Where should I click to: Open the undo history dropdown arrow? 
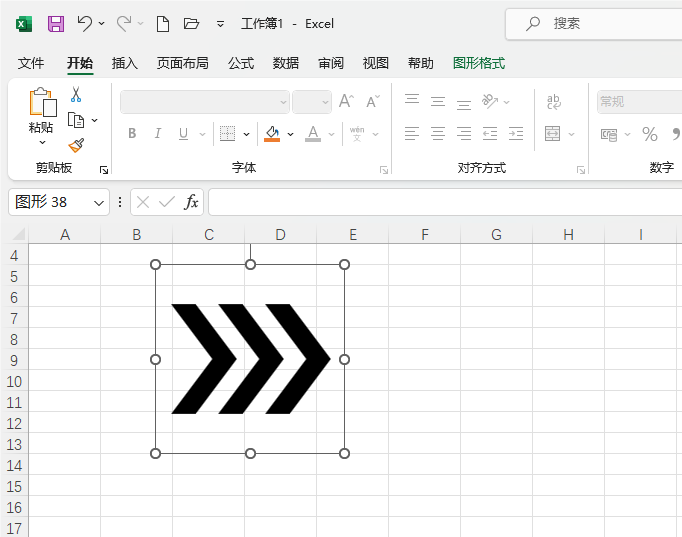click(101, 23)
